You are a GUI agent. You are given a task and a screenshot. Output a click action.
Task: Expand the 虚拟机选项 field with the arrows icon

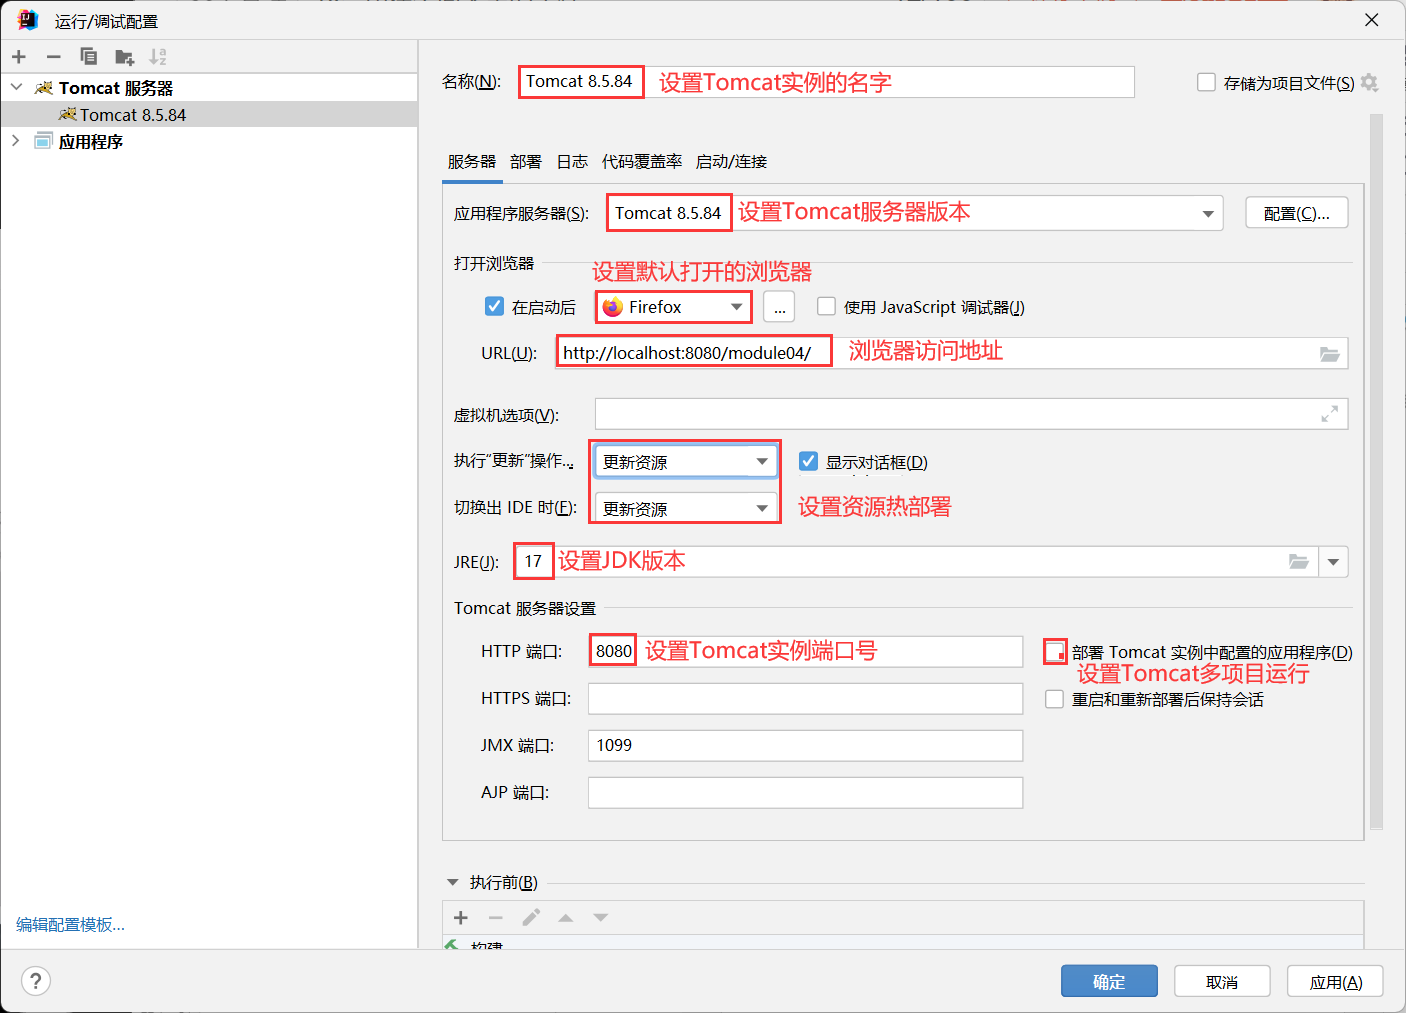click(1329, 414)
